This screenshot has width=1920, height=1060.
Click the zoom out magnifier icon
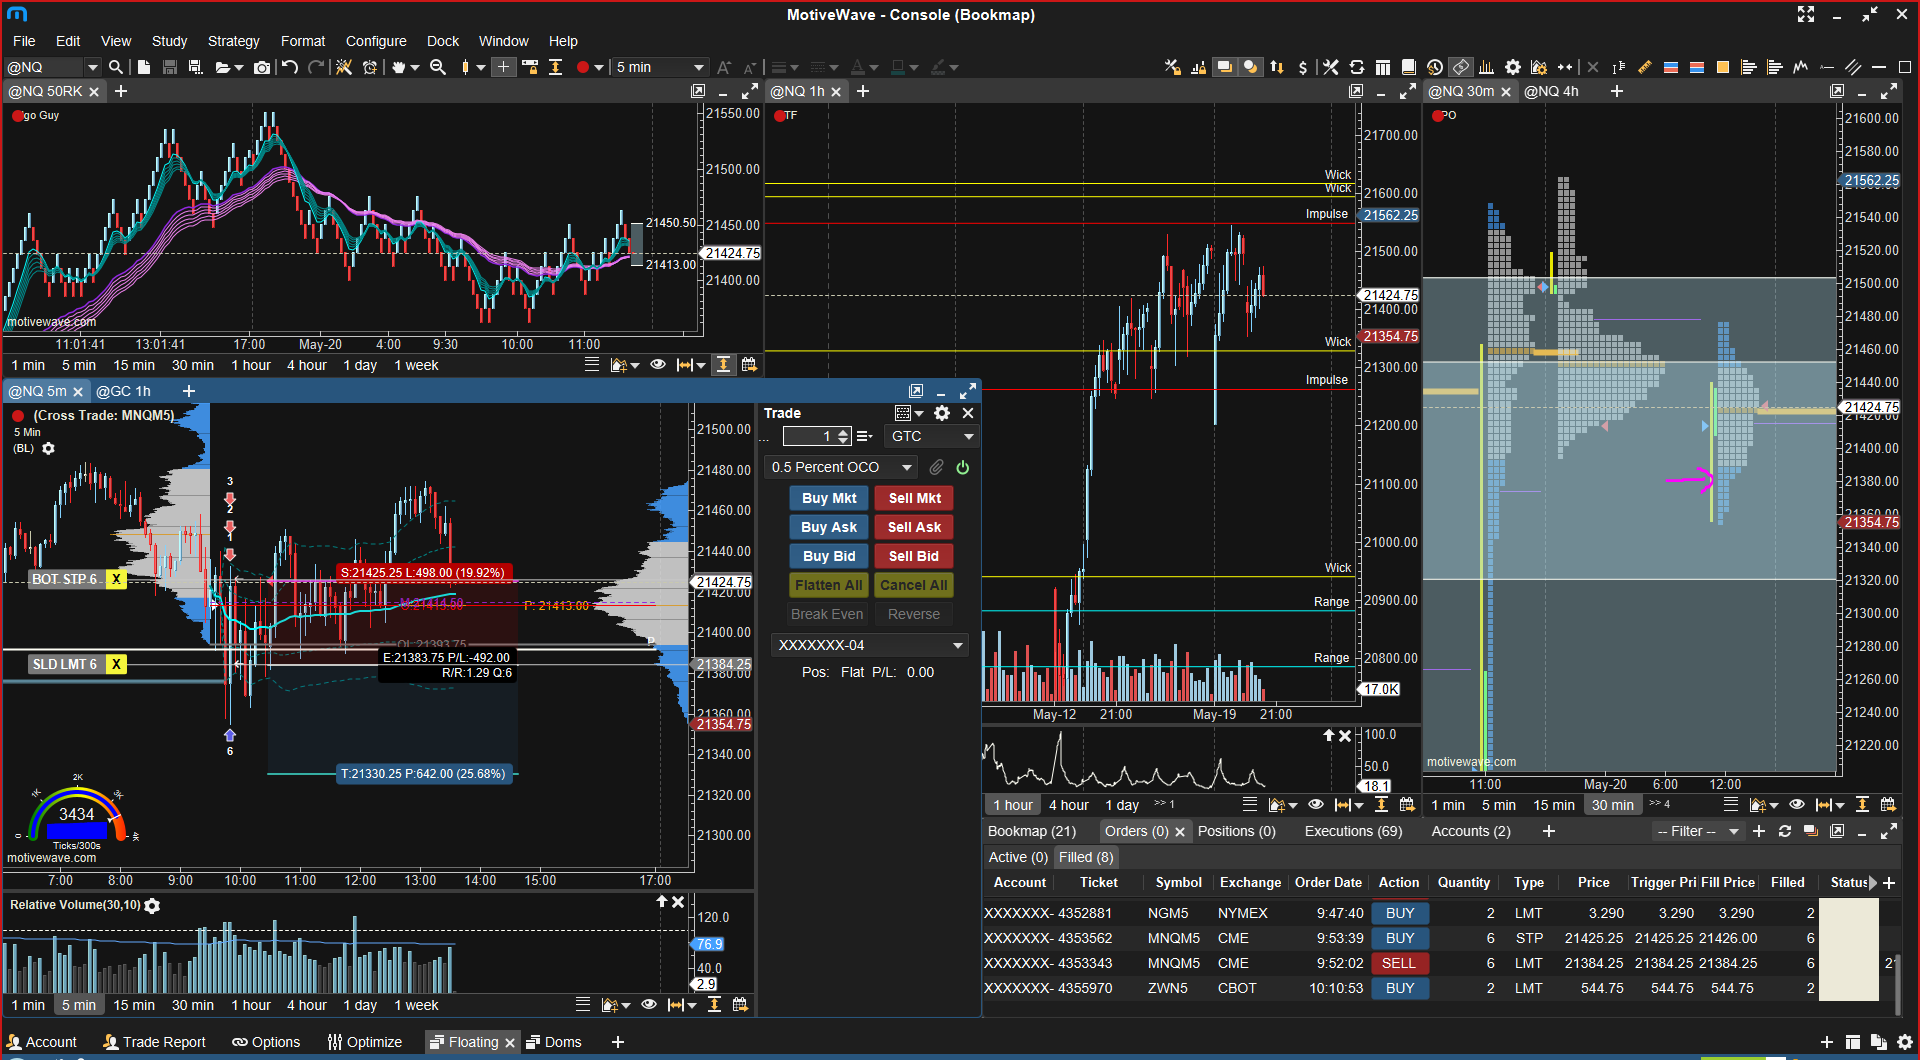point(438,67)
